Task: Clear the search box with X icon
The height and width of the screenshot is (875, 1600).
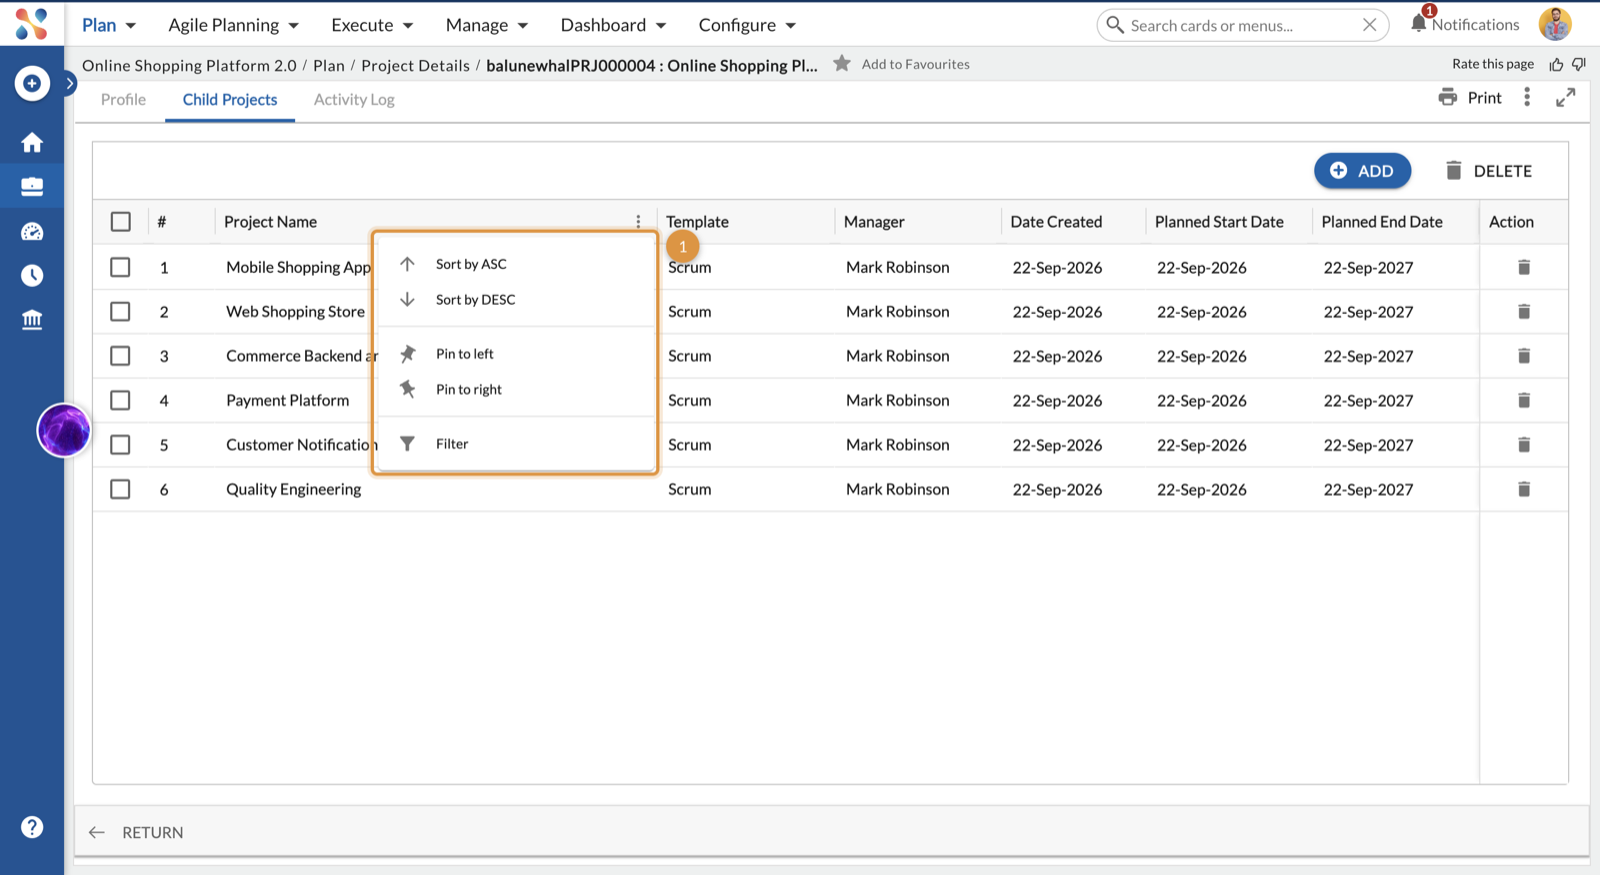Action: point(1369,25)
